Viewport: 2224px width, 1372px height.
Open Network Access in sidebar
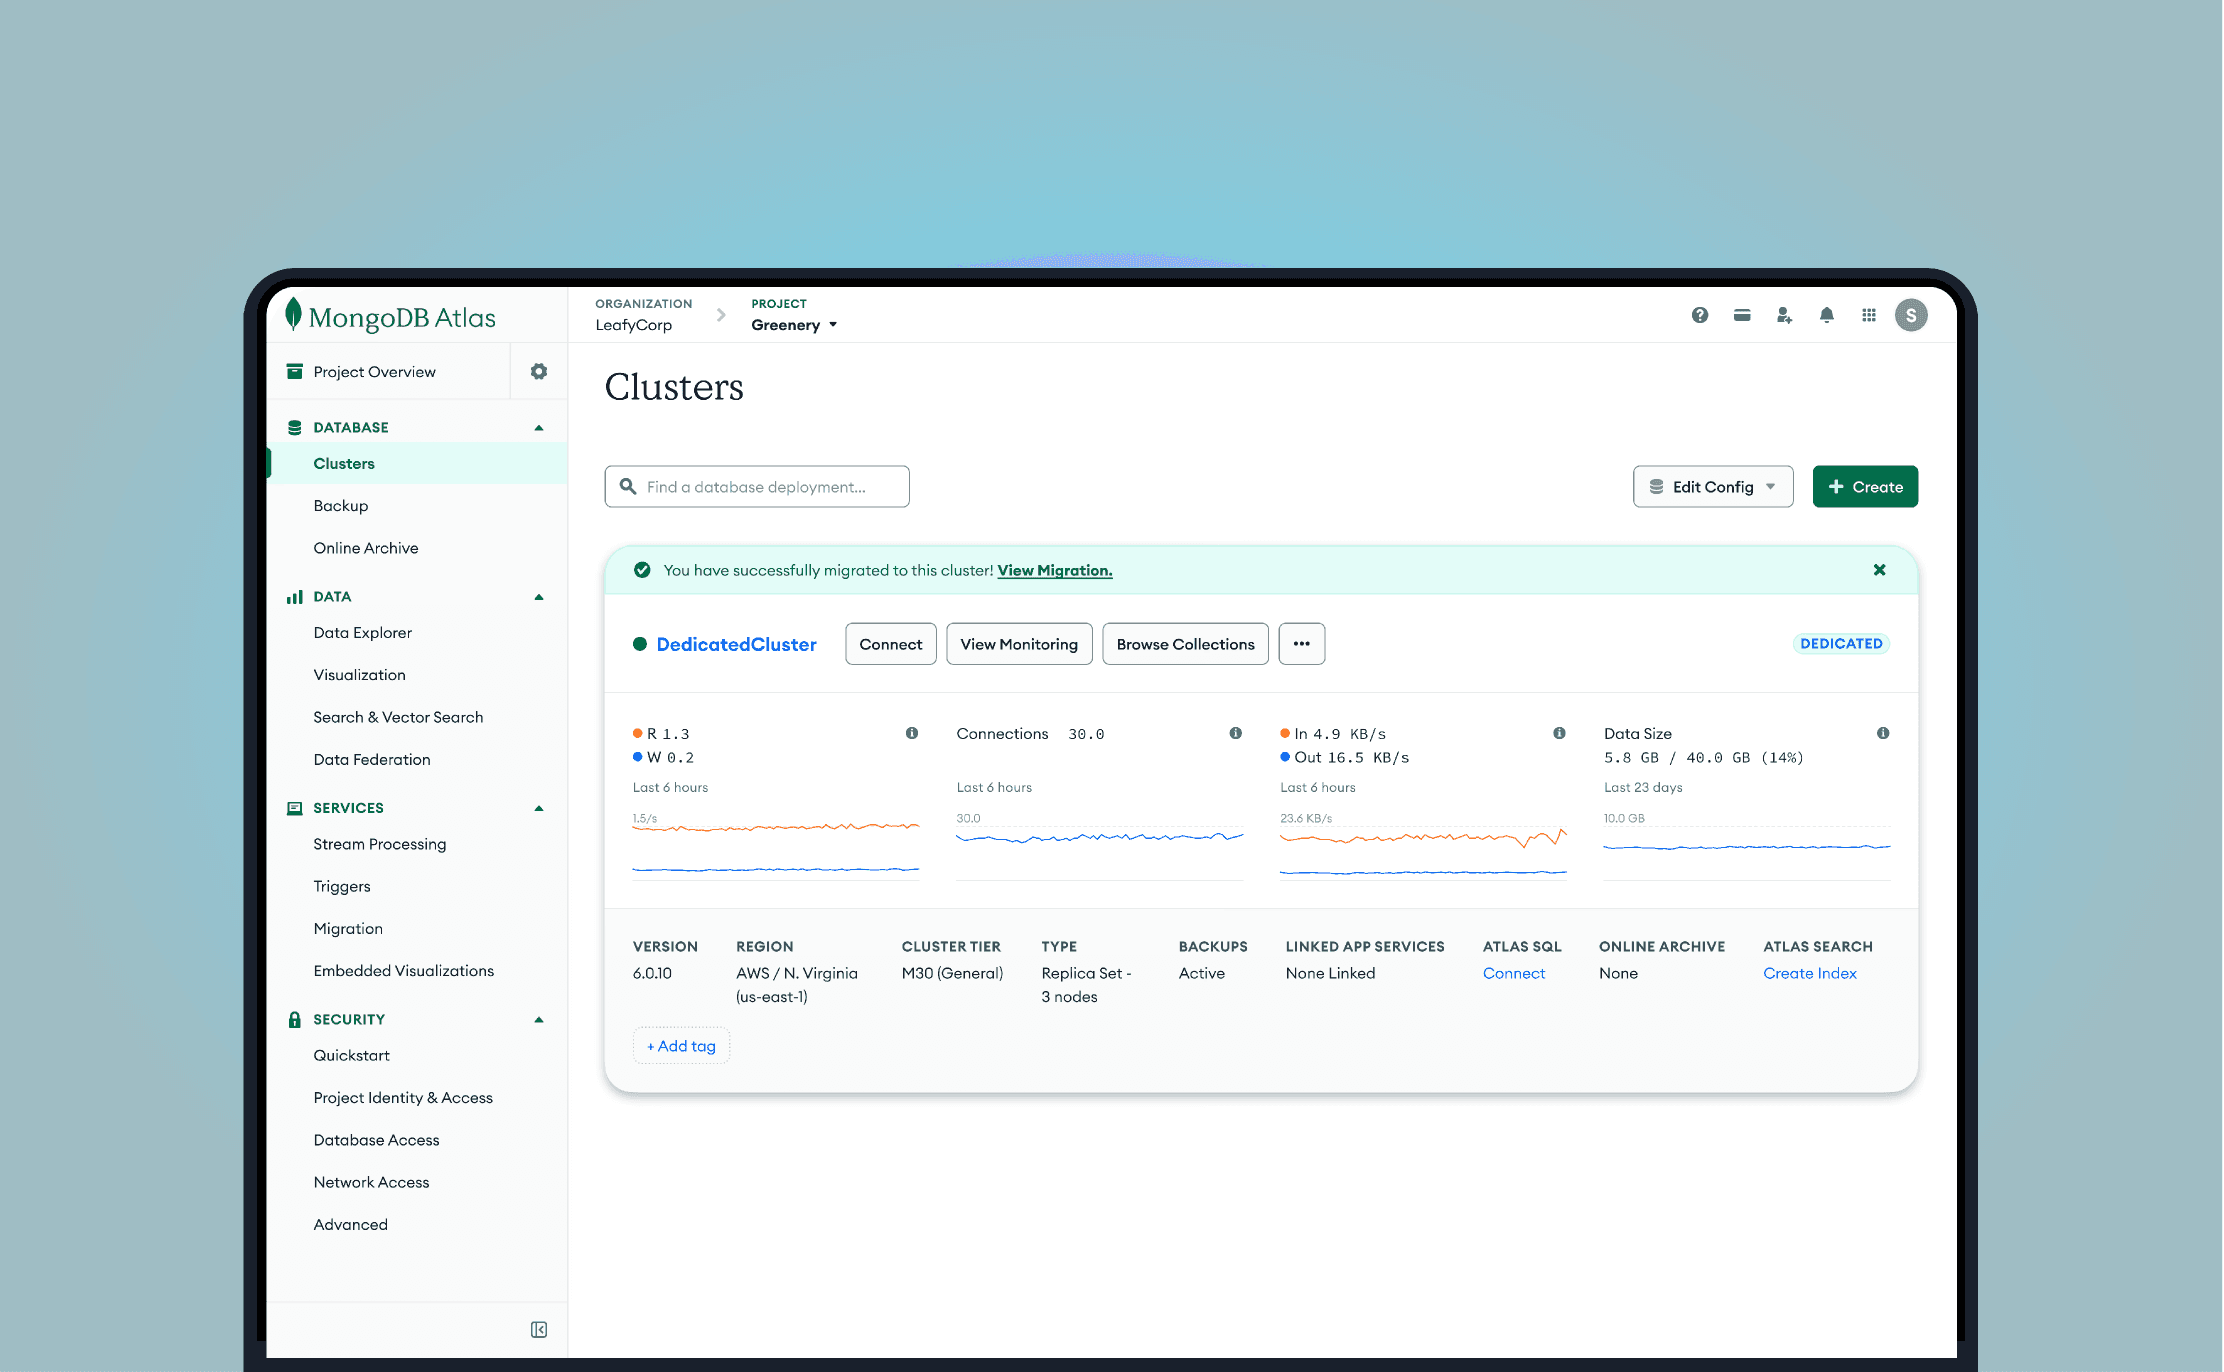[x=371, y=1182]
